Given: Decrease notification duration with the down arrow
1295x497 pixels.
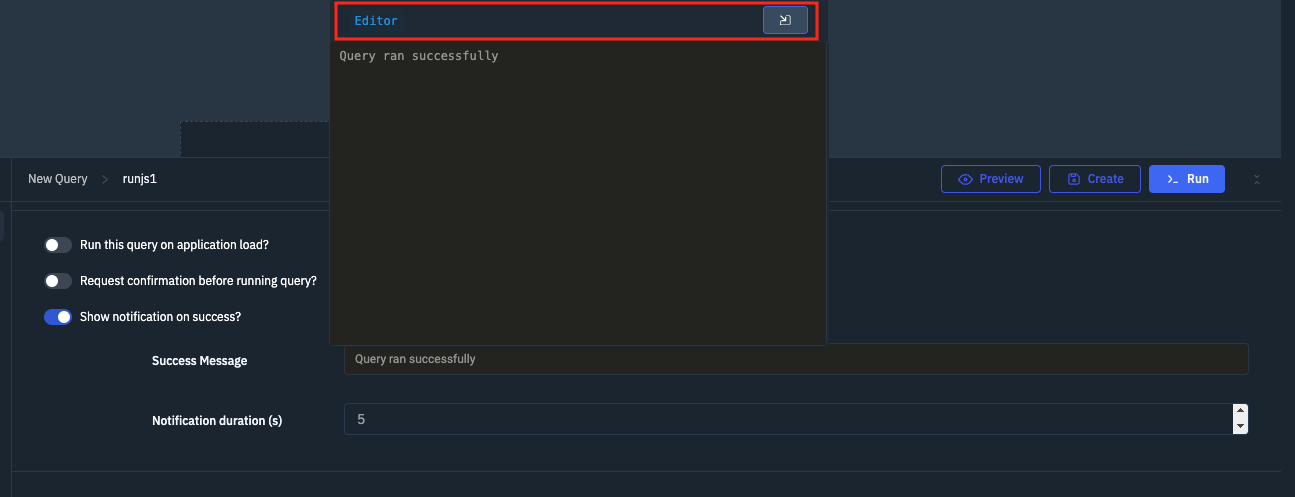Looking at the screenshot, I should pyautogui.click(x=1240, y=427).
